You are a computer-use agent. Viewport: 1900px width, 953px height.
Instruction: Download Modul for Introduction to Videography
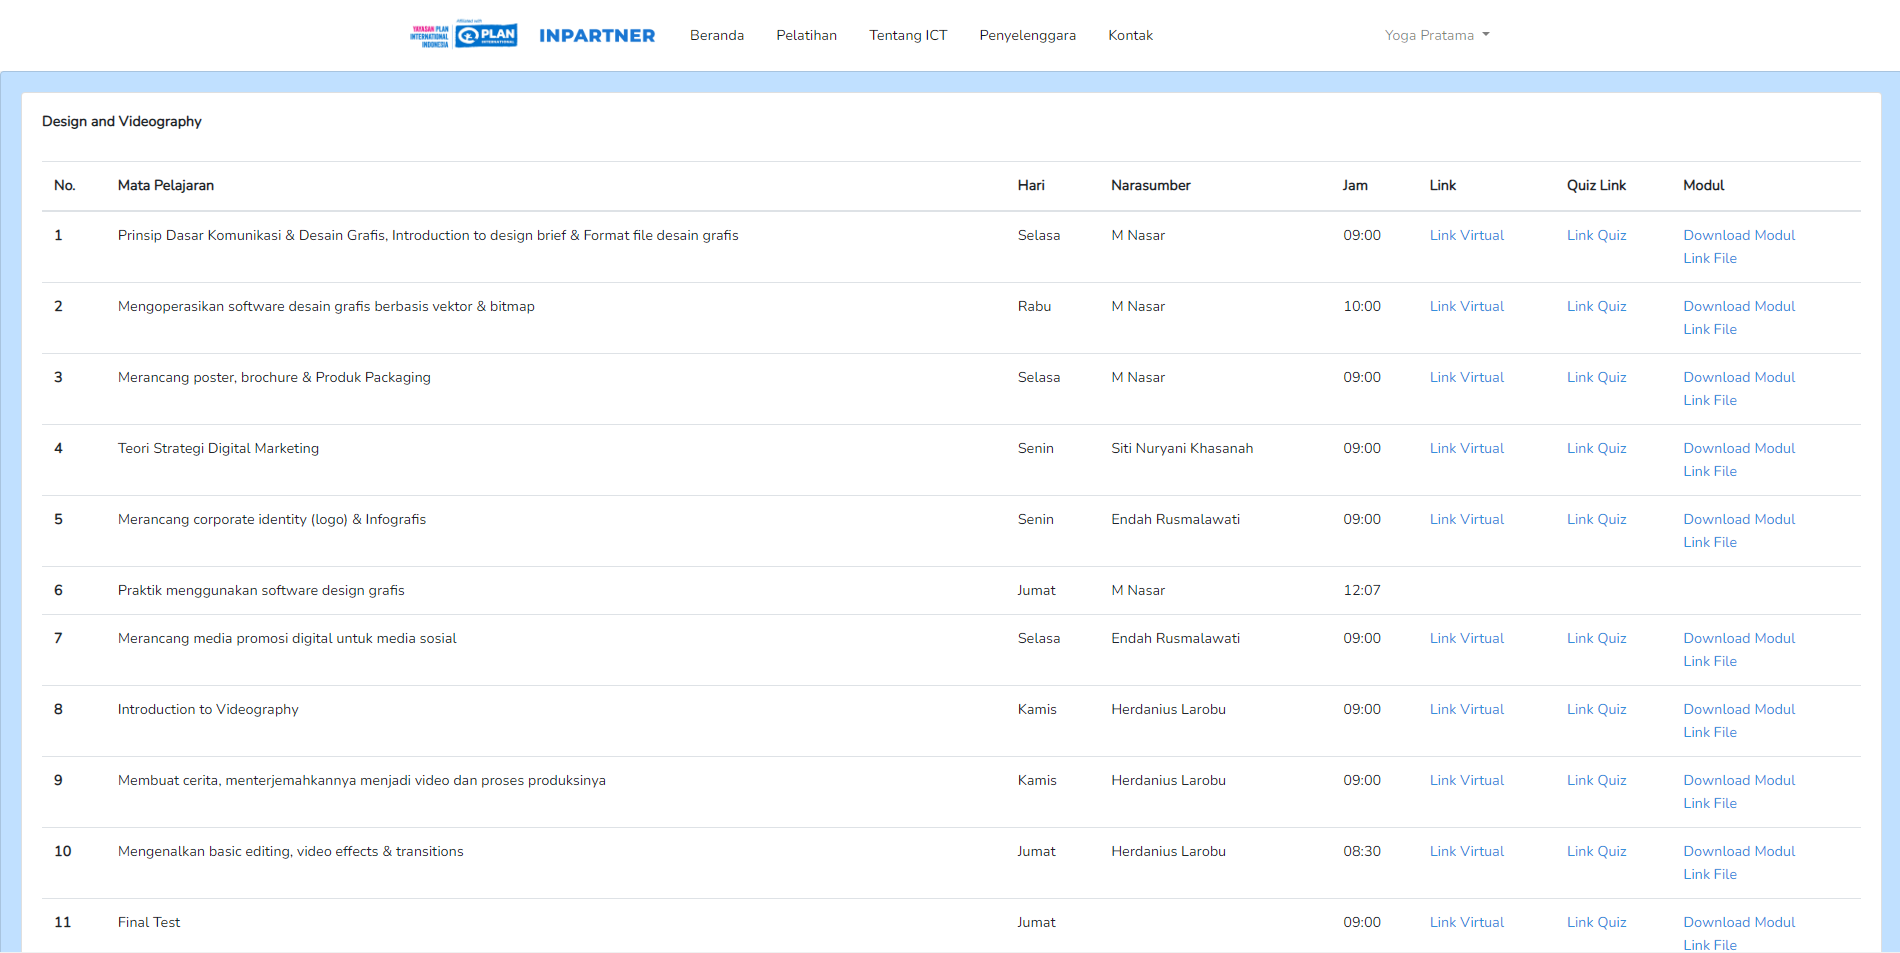(1738, 709)
